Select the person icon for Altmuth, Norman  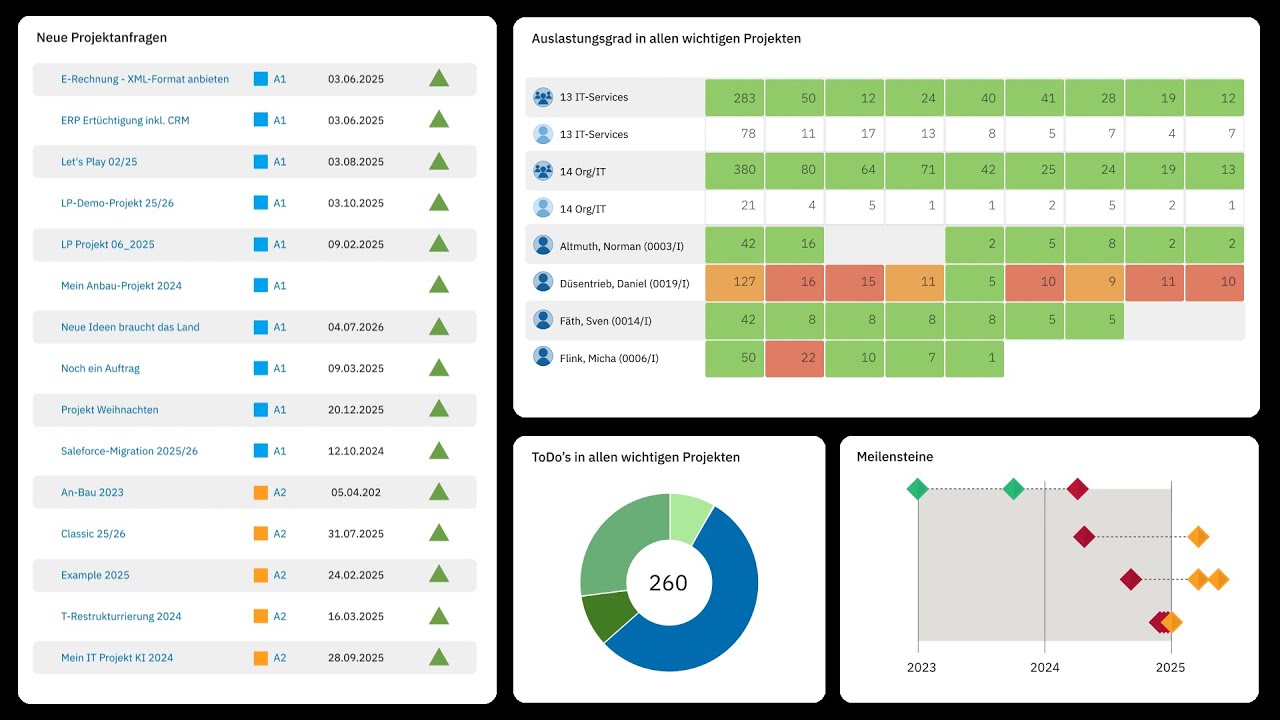point(543,244)
